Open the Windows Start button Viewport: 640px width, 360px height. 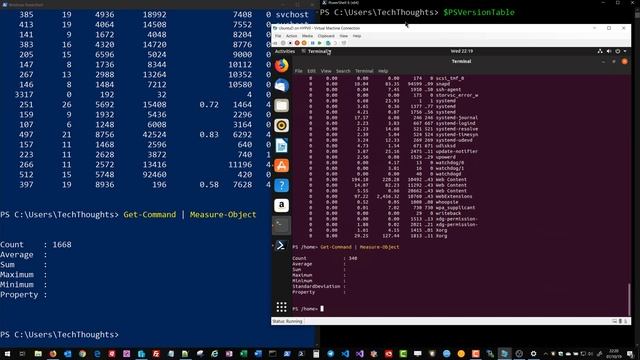pos(7,353)
